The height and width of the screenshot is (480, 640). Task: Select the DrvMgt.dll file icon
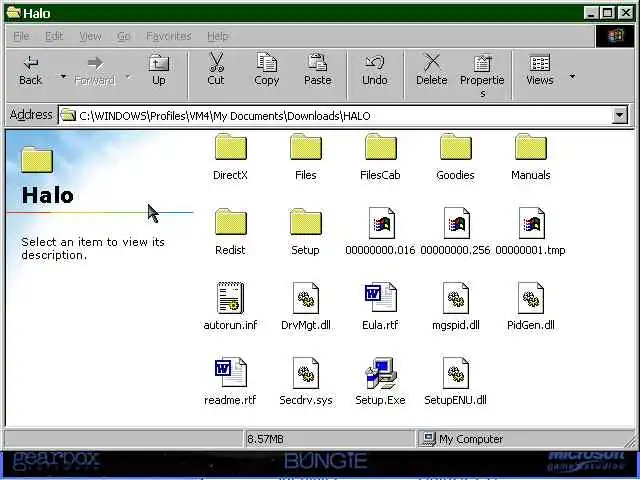(306, 298)
